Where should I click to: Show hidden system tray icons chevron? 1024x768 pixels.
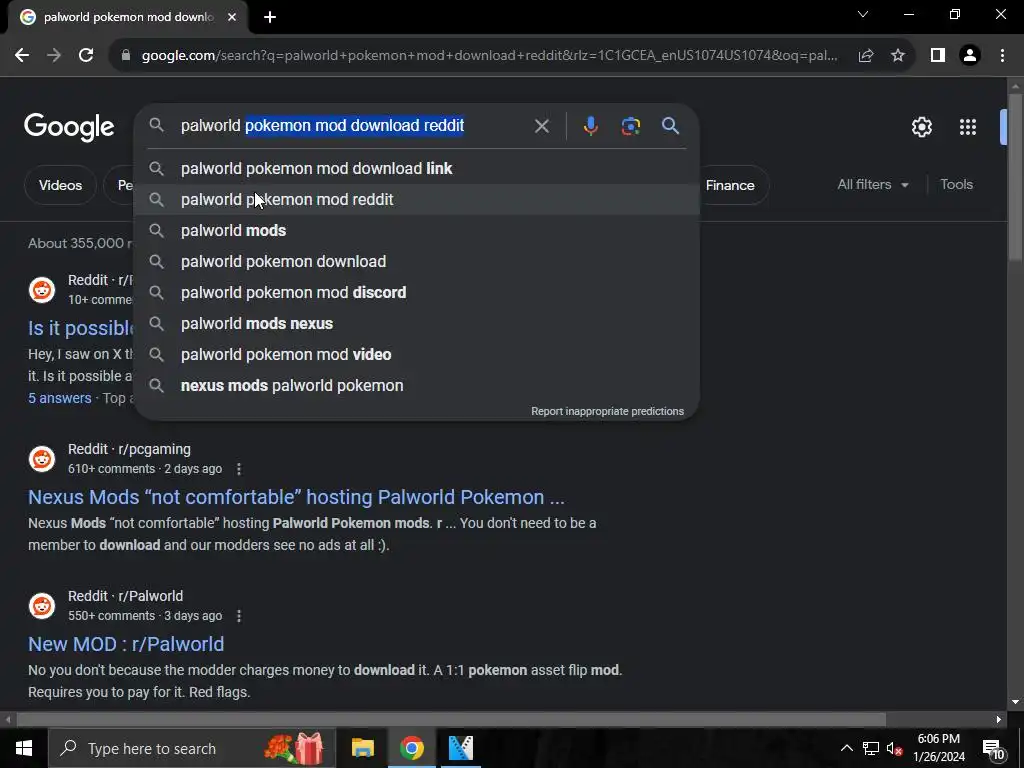846,748
